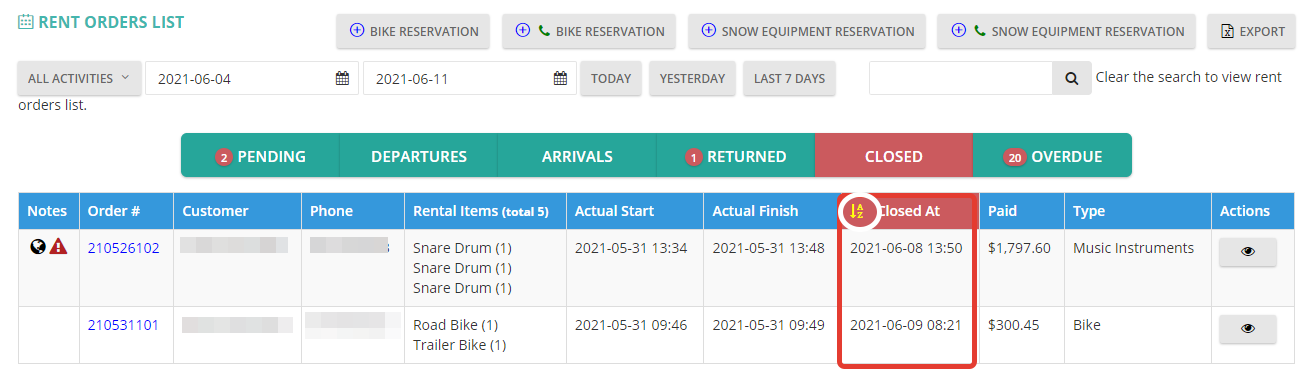1312x376 pixels.
Task: Open the Returned tab
Action: tap(735, 156)
